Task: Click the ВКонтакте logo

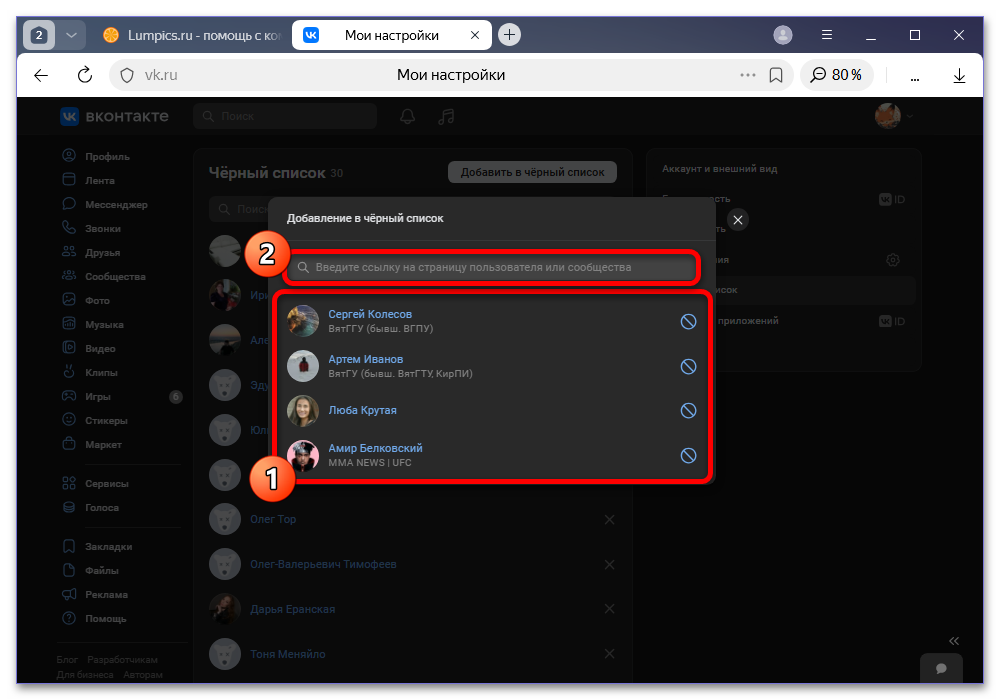Action: pos(115,116)
